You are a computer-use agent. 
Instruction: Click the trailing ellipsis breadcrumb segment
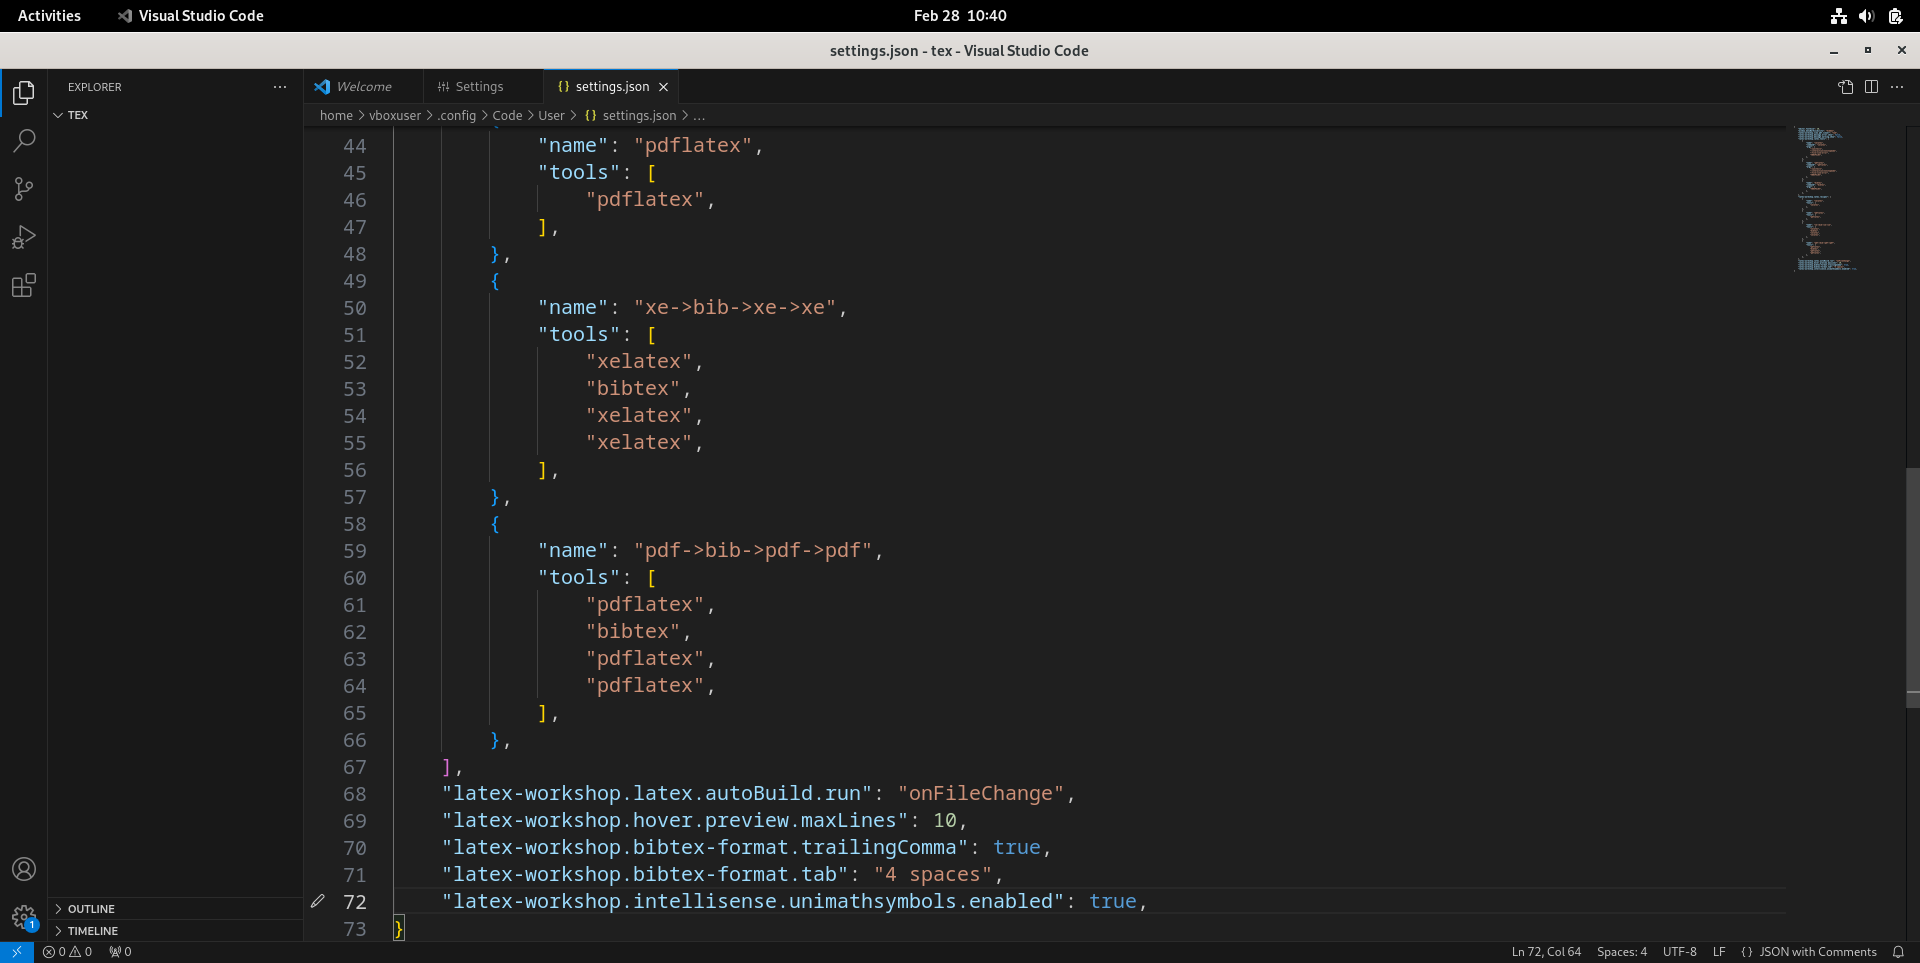(x=699, y=116)
